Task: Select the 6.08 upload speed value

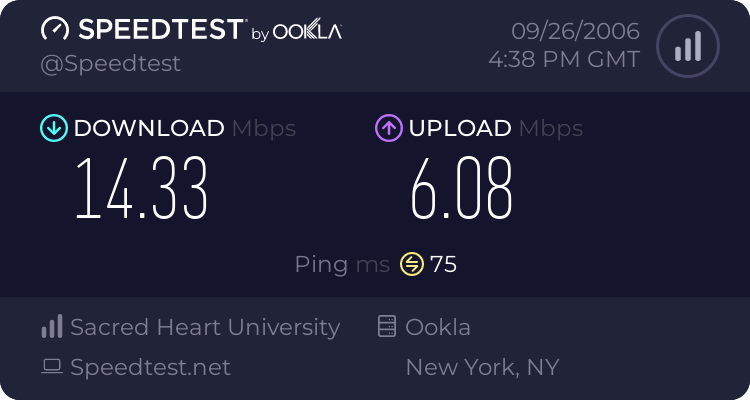Action: coord(462,188)
